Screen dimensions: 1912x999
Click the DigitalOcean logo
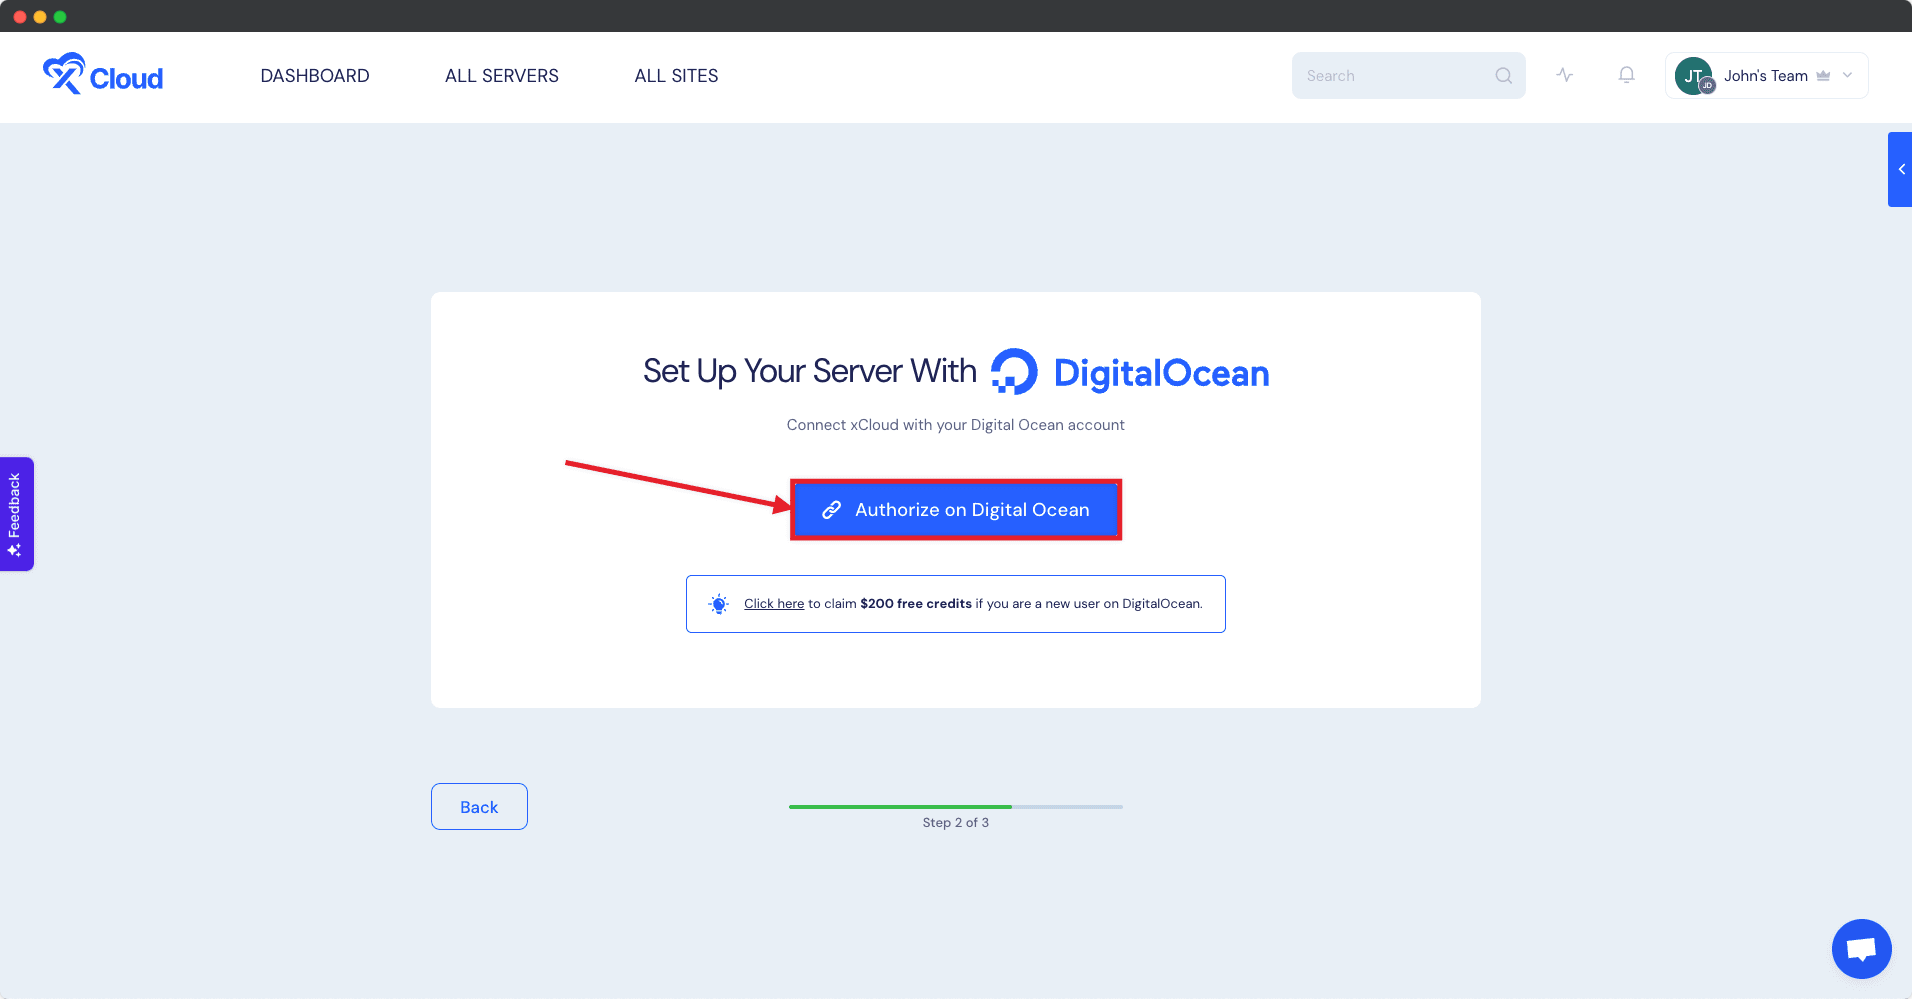(x=1130, y=372)
